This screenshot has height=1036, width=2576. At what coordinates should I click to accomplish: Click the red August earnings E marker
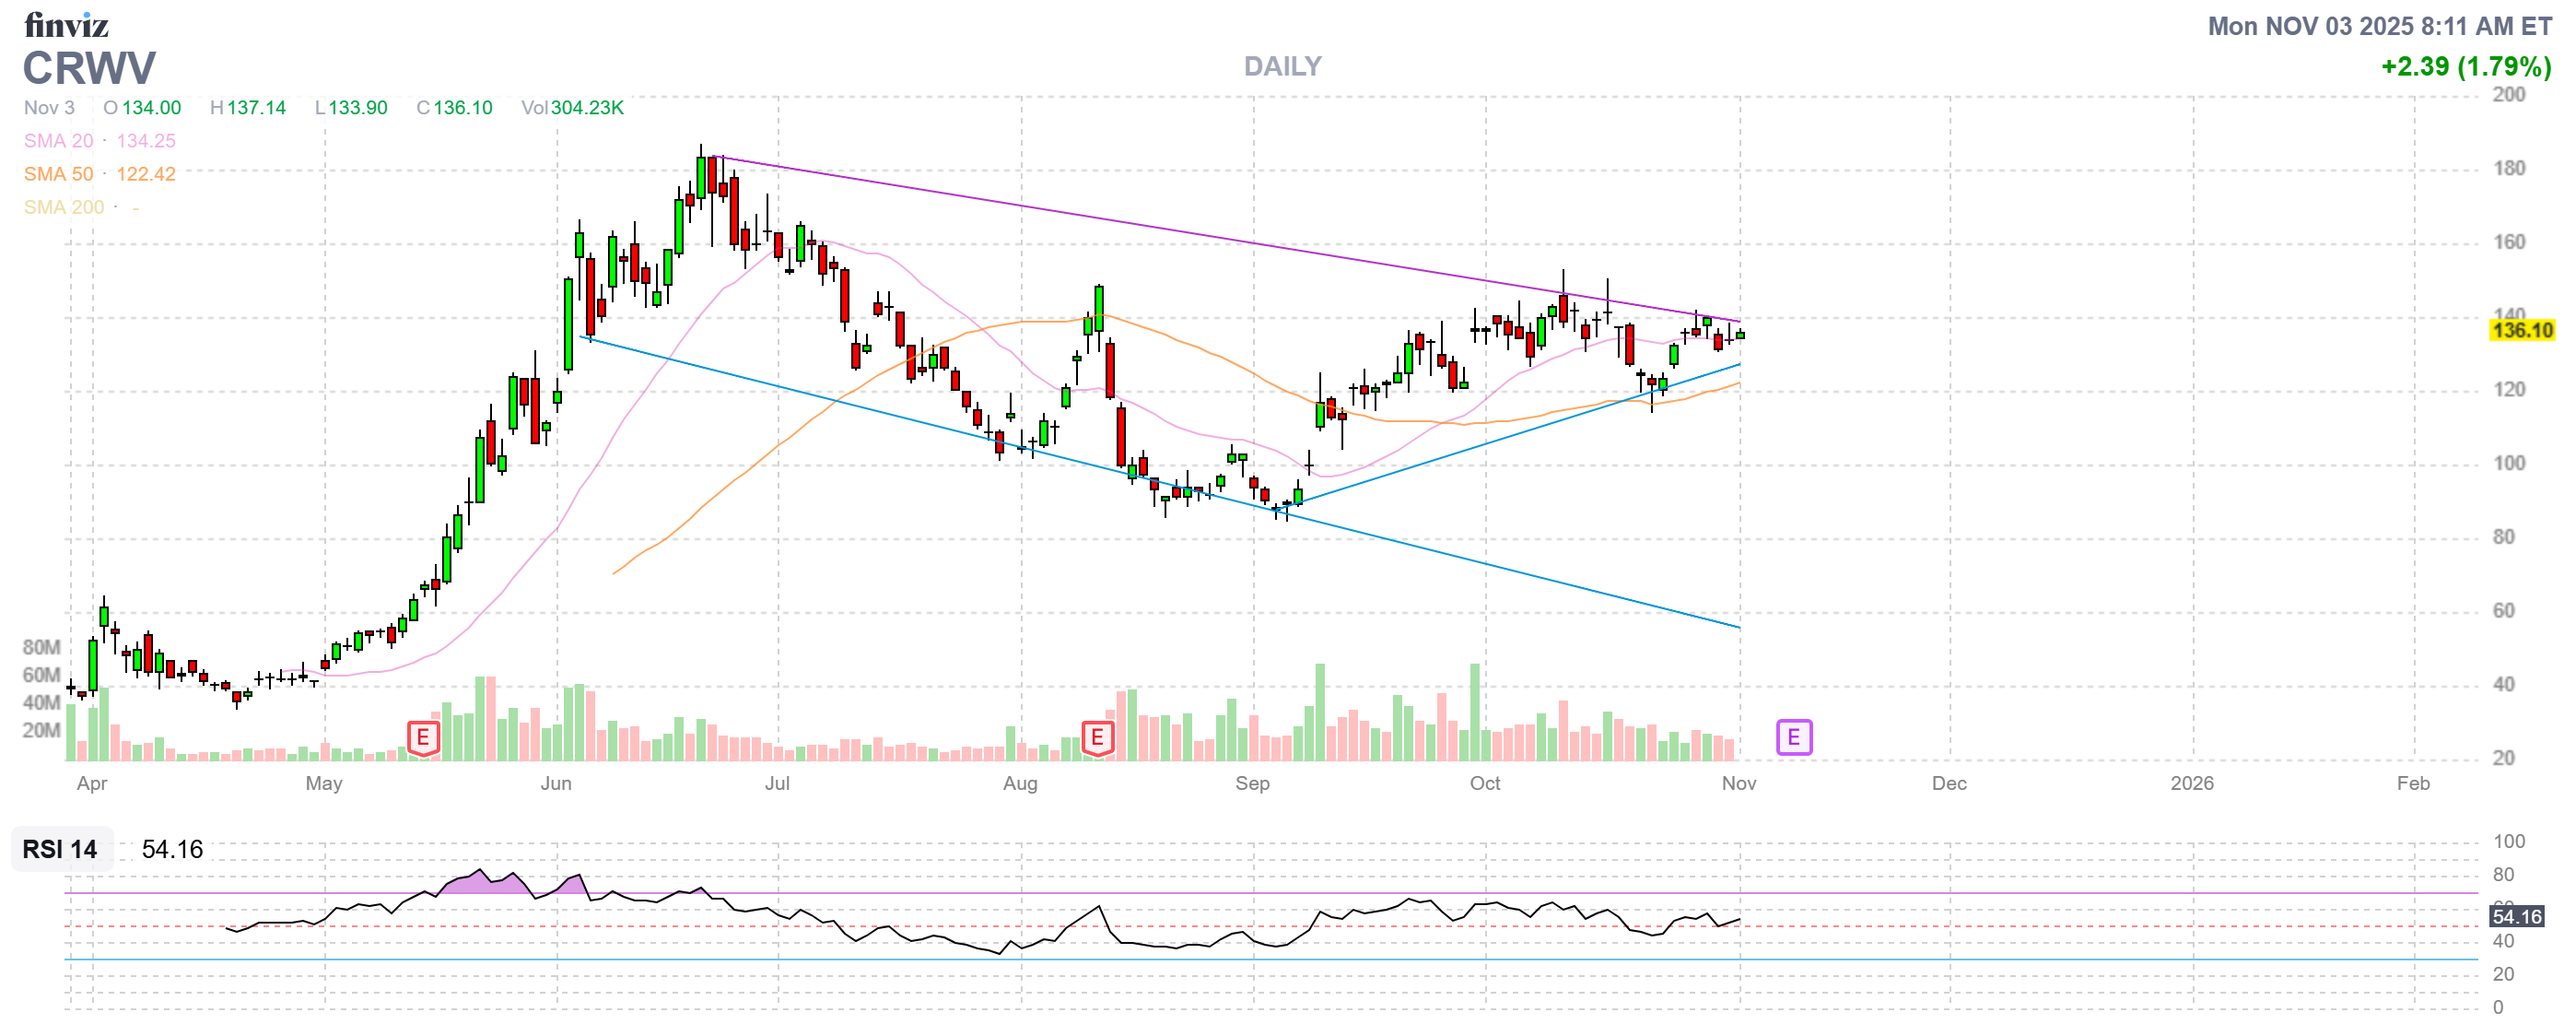pos(1097,738)
